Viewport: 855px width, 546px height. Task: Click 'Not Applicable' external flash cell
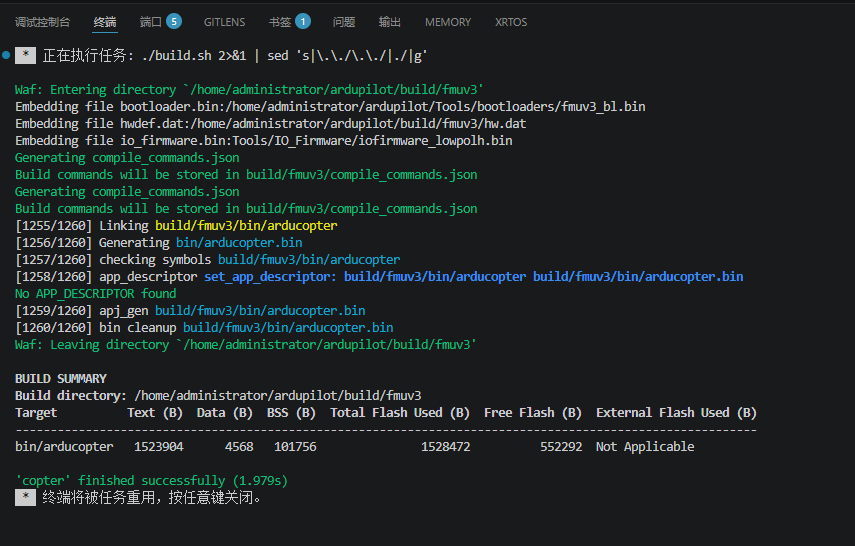(x=645, y=447)
